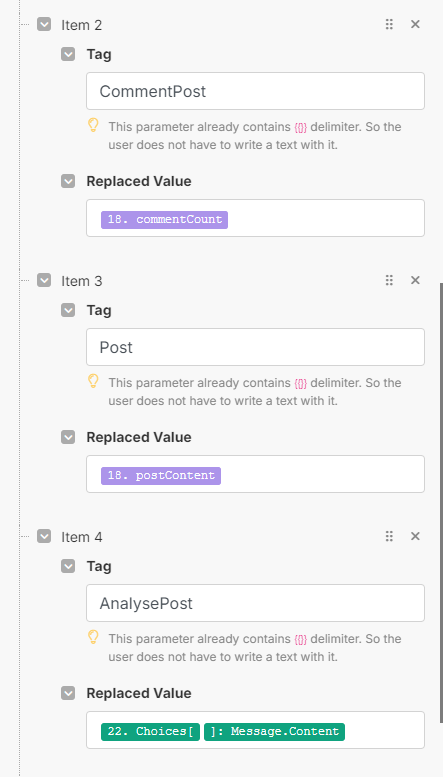This screenshot has width=443, height=777.
Task: Collapse Item 3 using its chevron
Action: (x=44, y=280)
